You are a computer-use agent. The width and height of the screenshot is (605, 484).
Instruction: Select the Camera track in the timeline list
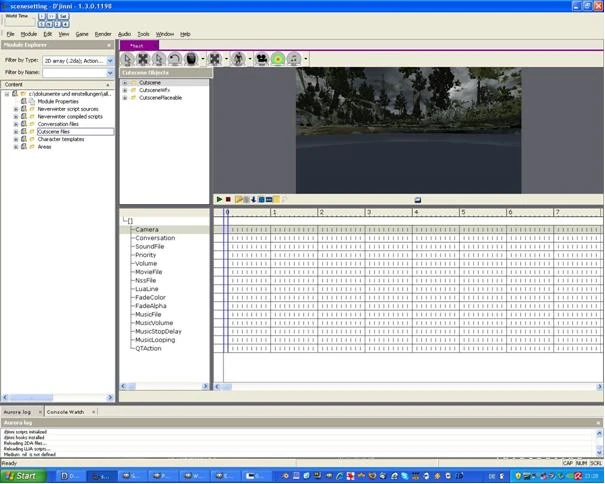coord(147,230)
